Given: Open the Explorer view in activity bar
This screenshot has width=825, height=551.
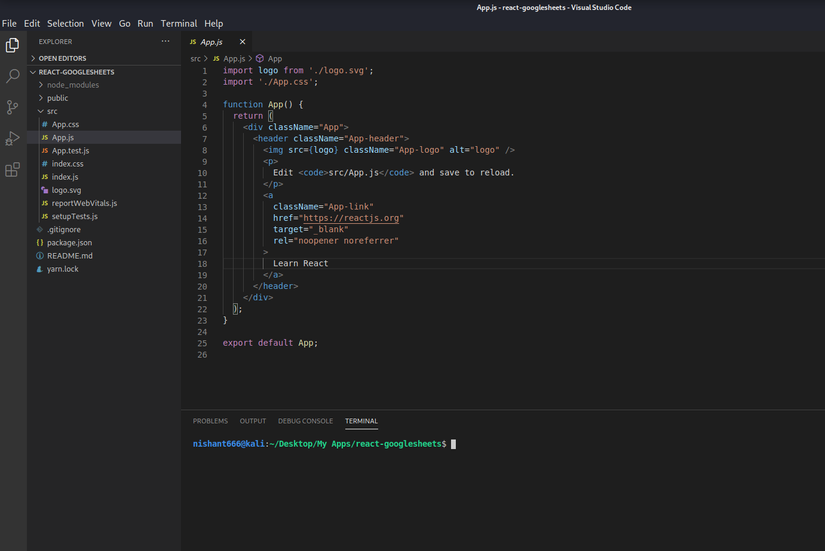Looking at the screenshot, I should (13, 45).
